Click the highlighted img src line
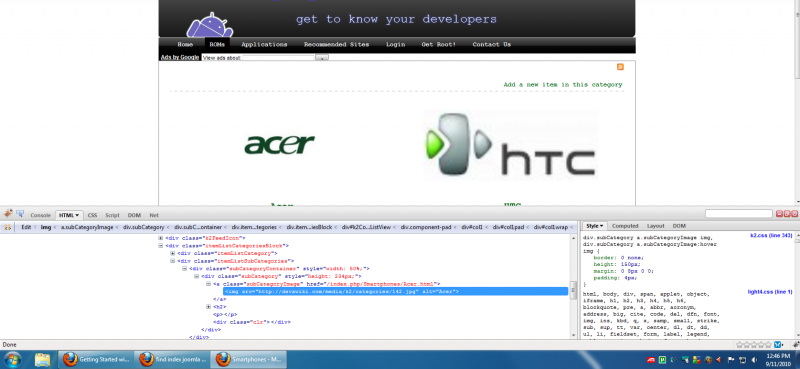800x369 pixels. click(395, 291)
